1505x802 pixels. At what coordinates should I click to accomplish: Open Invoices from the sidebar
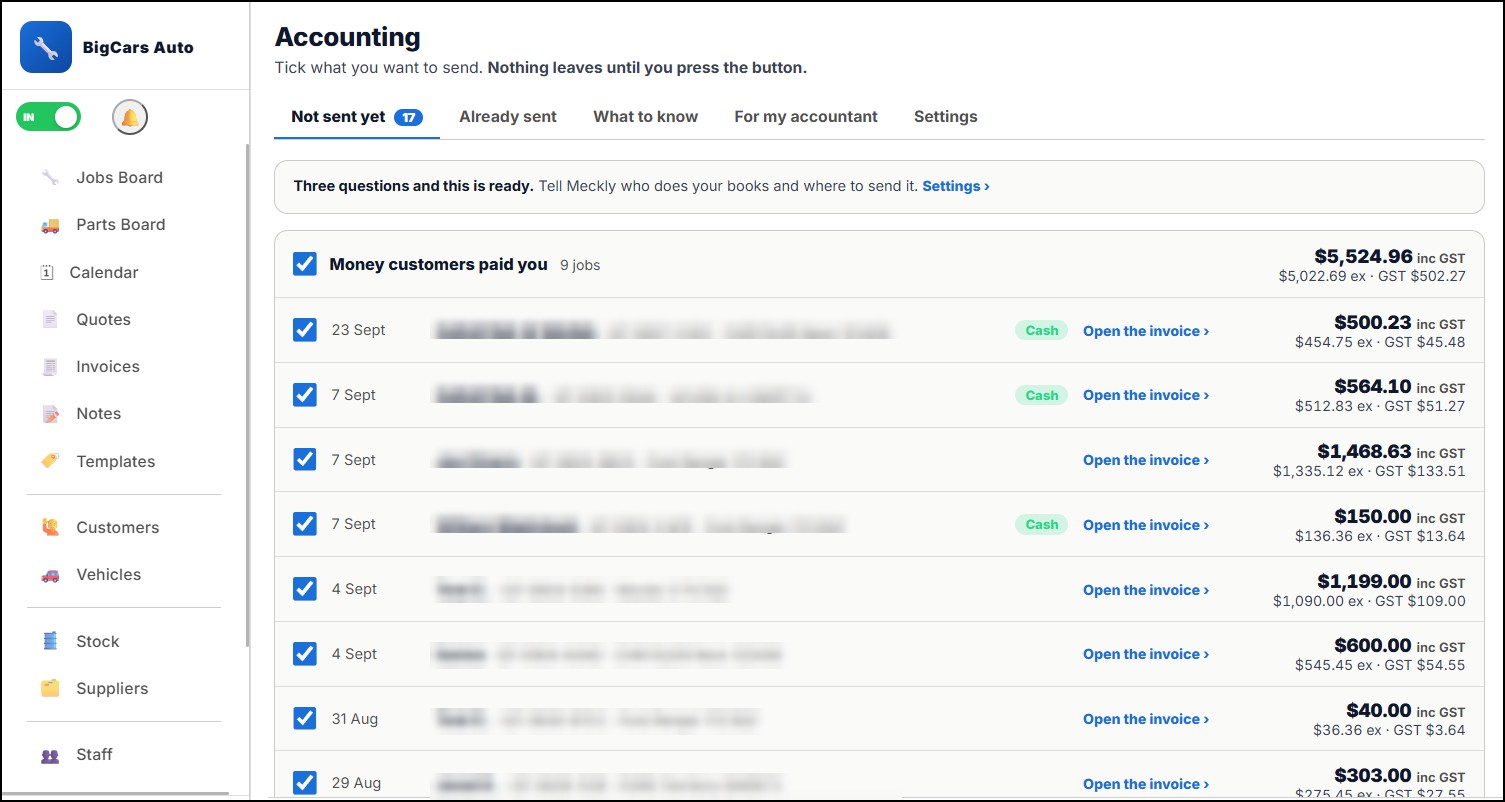tap(108, 367)
